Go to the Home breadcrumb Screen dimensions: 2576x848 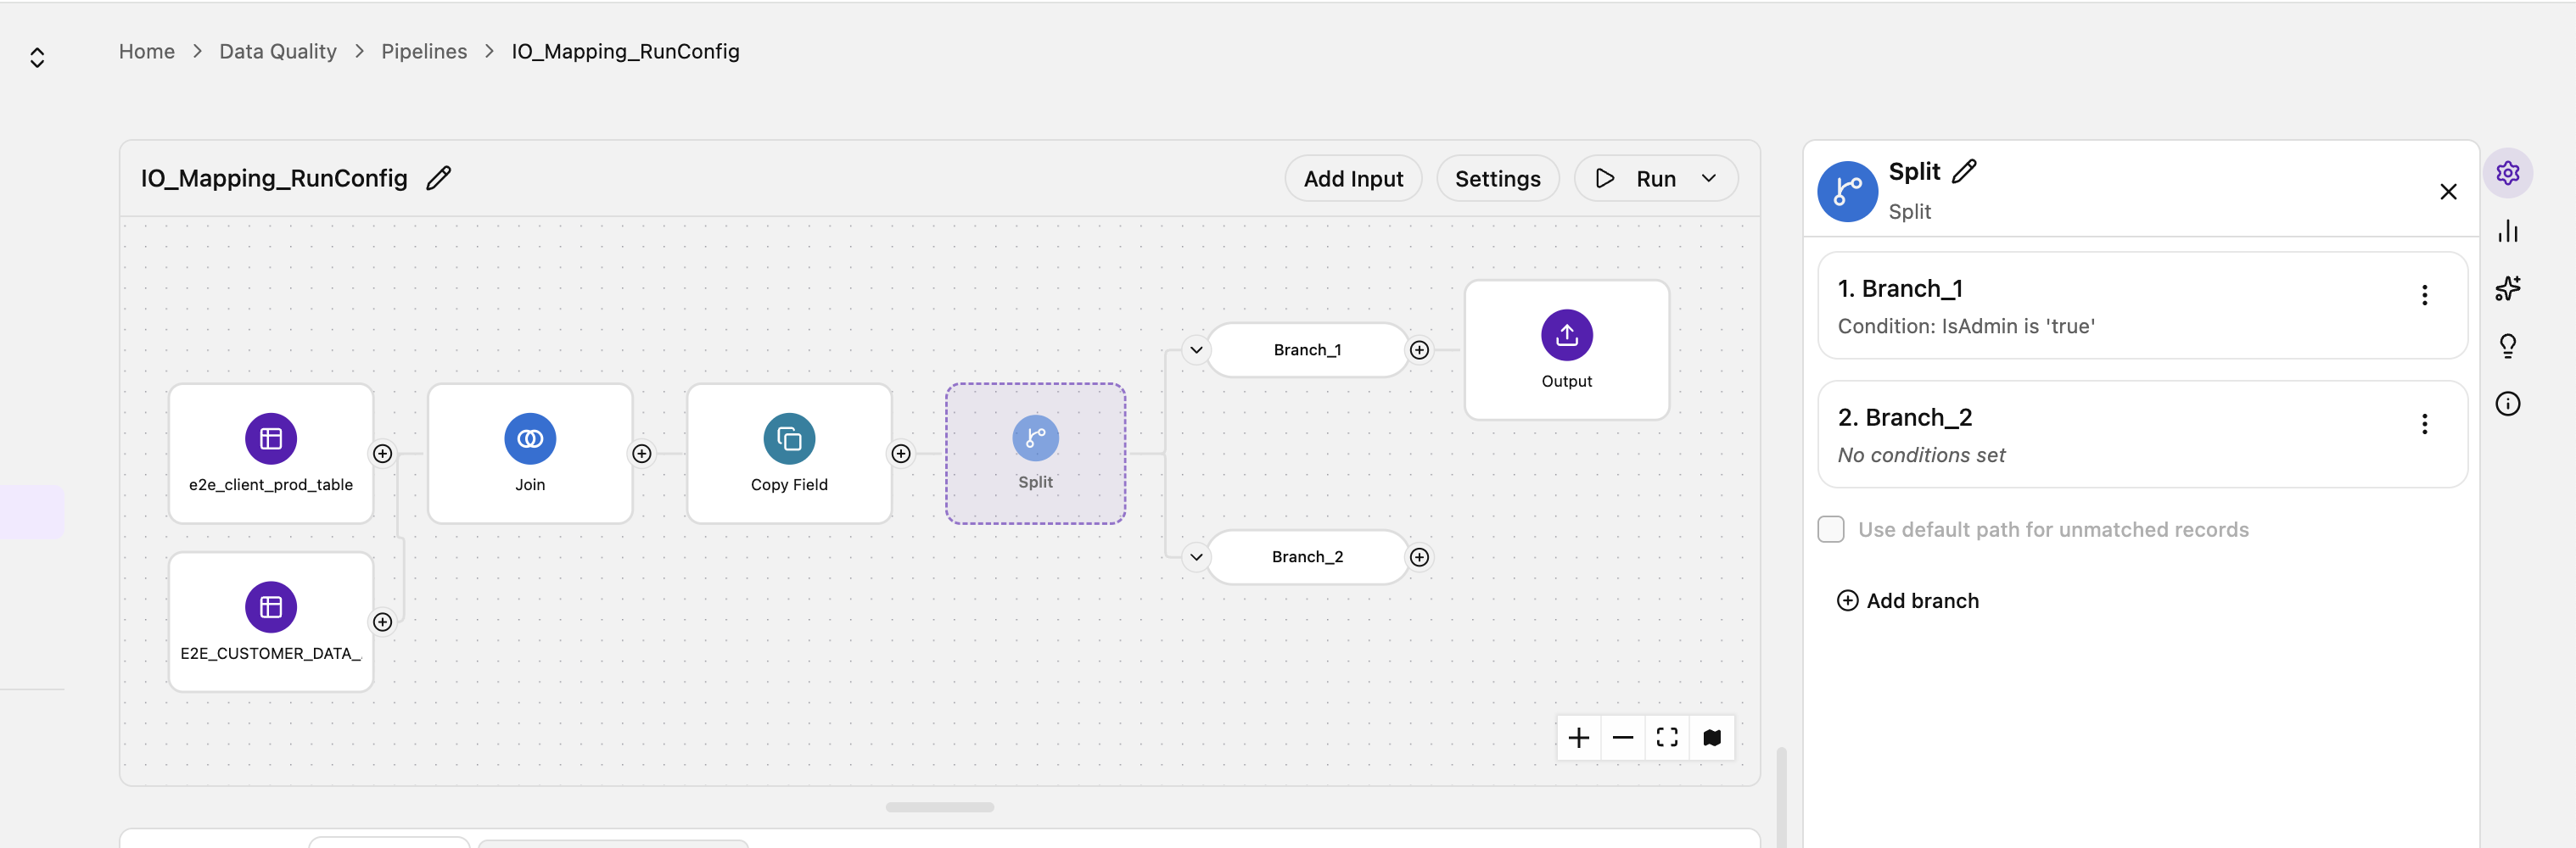click(x=147, y=51)
